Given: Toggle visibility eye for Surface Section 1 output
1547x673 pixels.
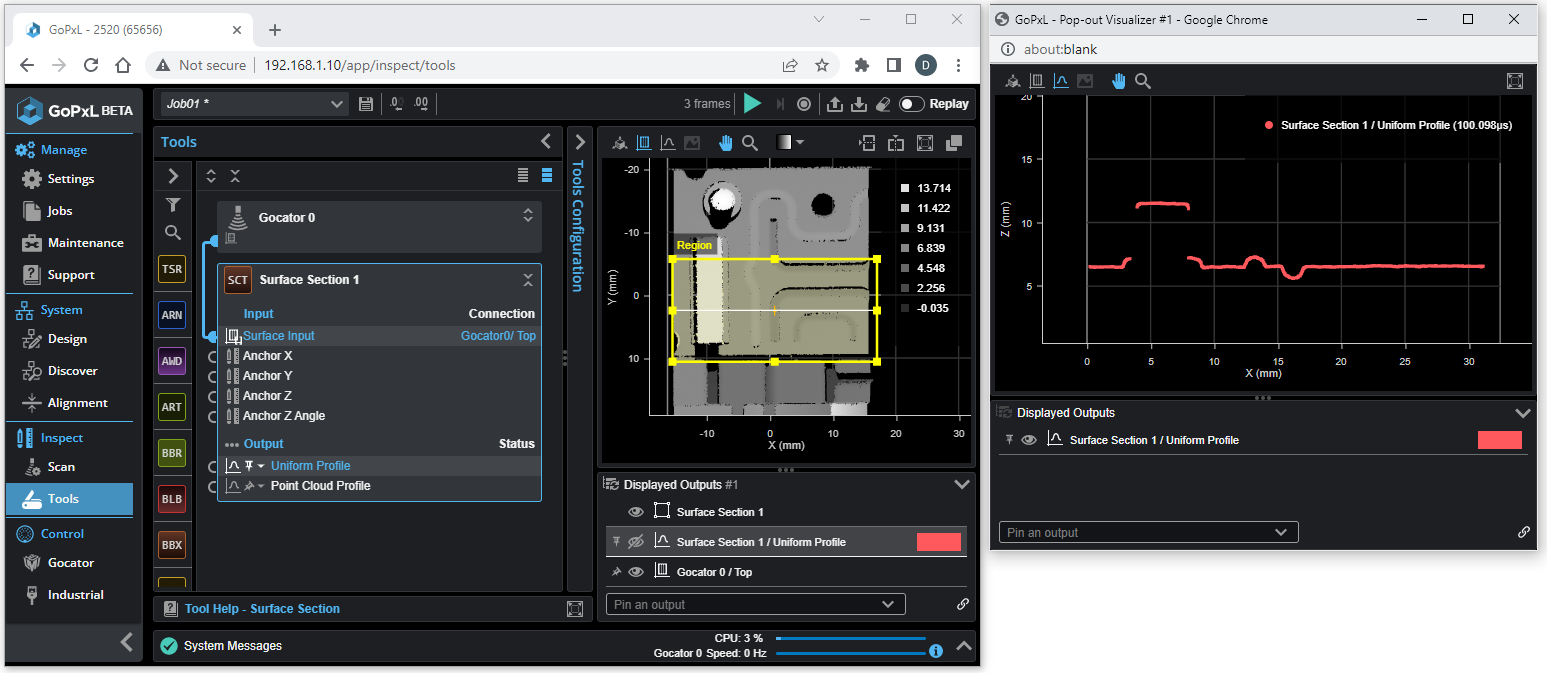Looking at the screenshot, I should (635, 512).
